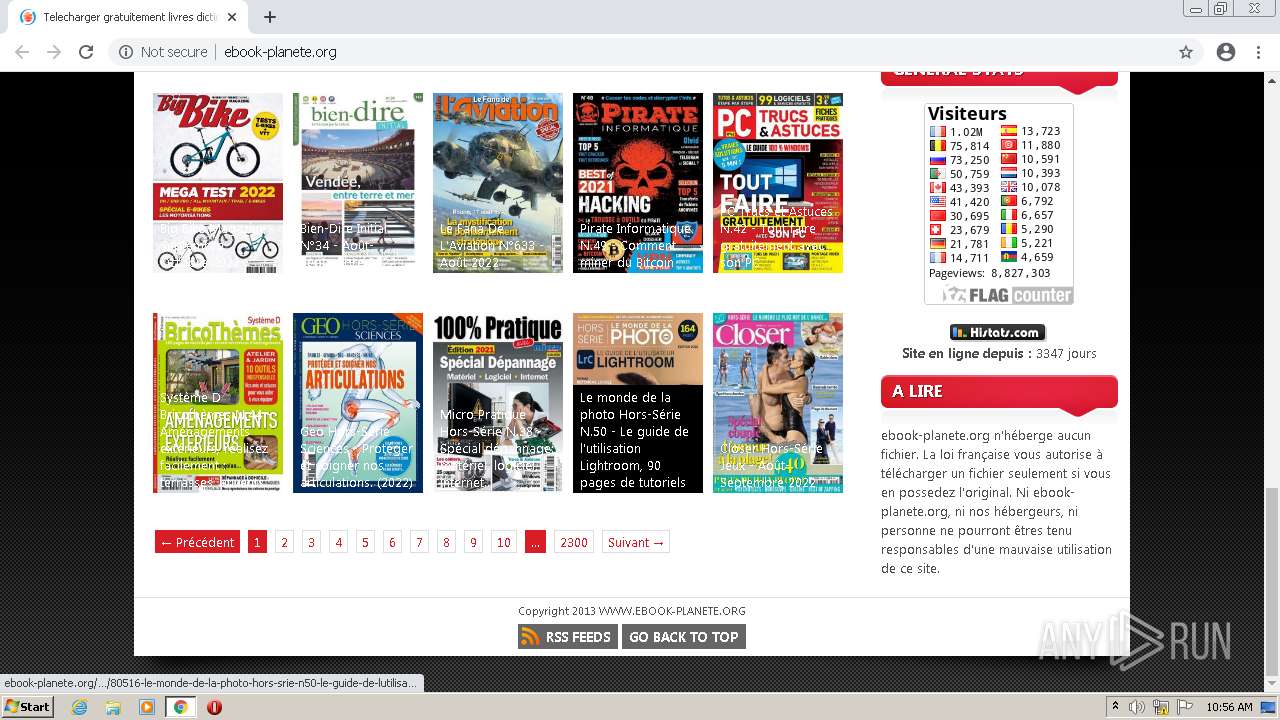Open the Windows Start menu
This screenshot has height=720, width=1280.
coord(27,707)
